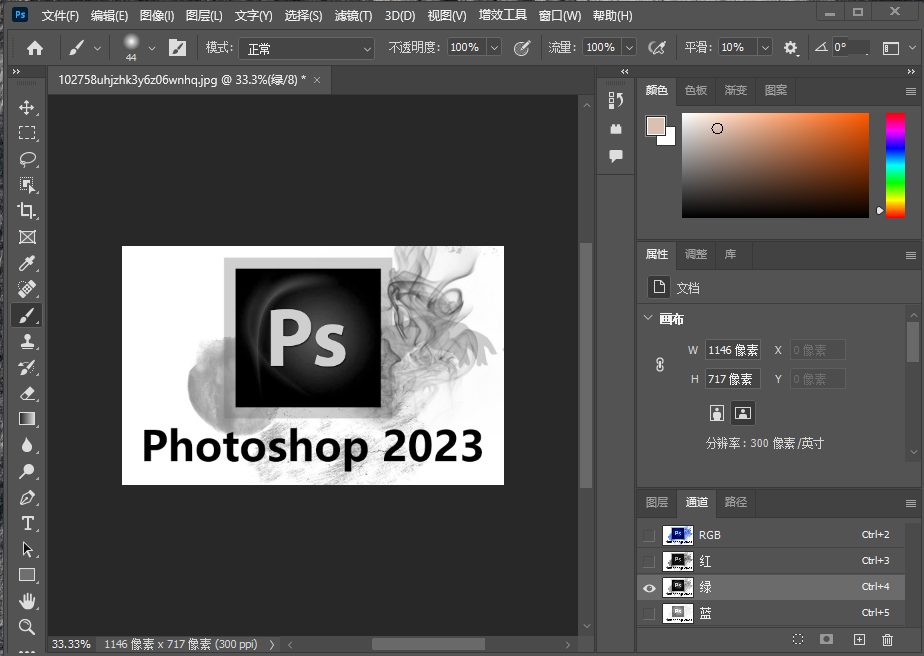This screenshot has width=924, height=656.
Task: Enable airbrush-style build-up
Action: (x=656, y=48)
